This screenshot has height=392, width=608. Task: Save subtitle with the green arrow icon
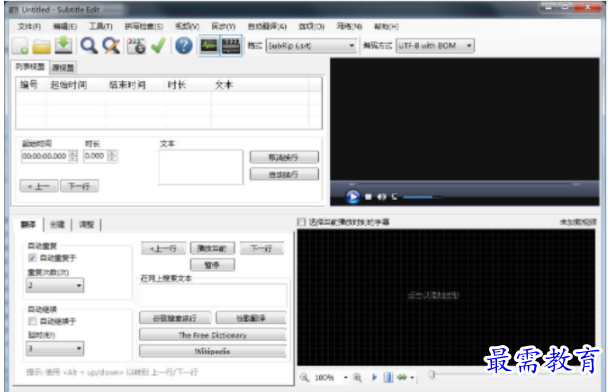64,45
